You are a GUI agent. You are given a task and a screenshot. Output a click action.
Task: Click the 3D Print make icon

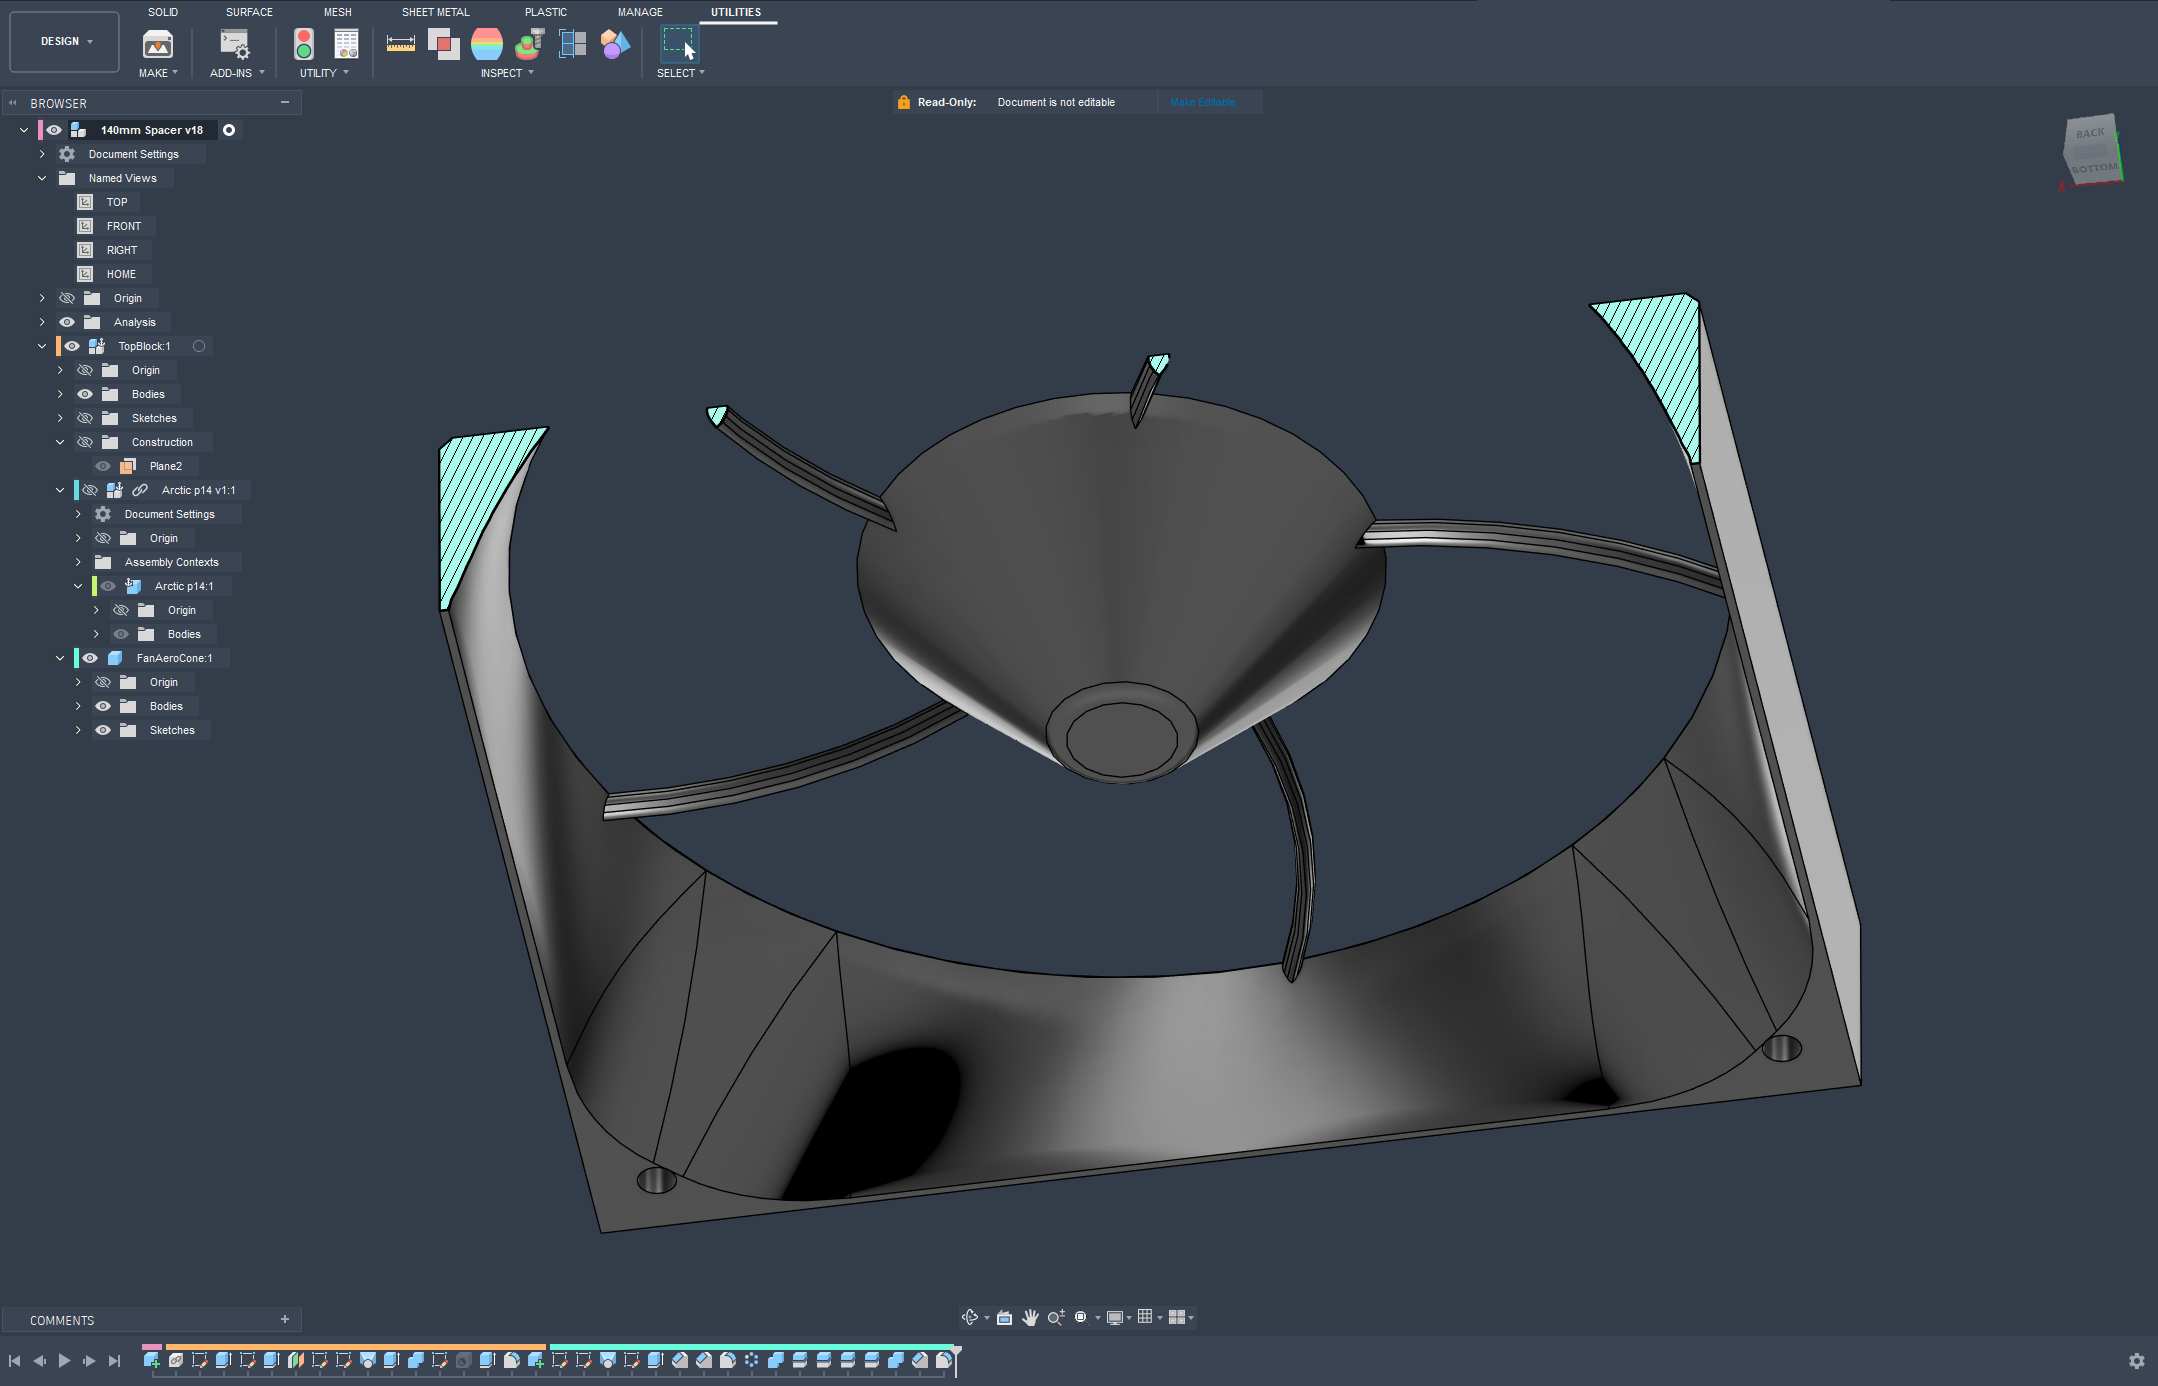158,44
